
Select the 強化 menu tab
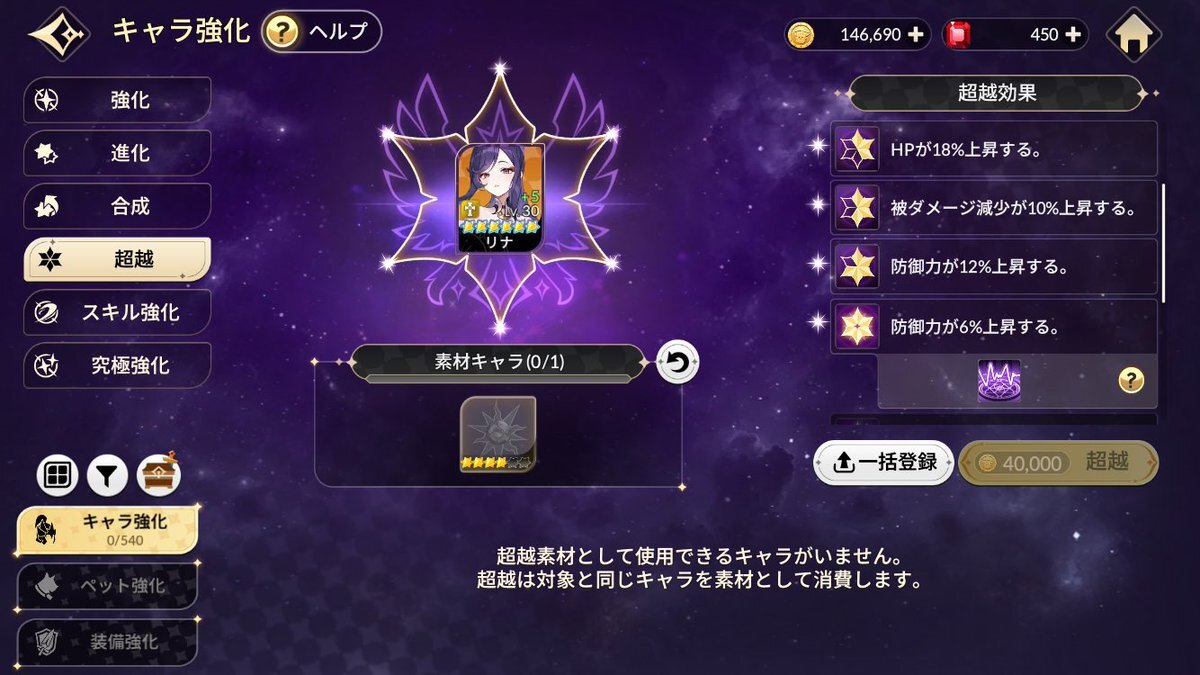(x=118, y=100)
